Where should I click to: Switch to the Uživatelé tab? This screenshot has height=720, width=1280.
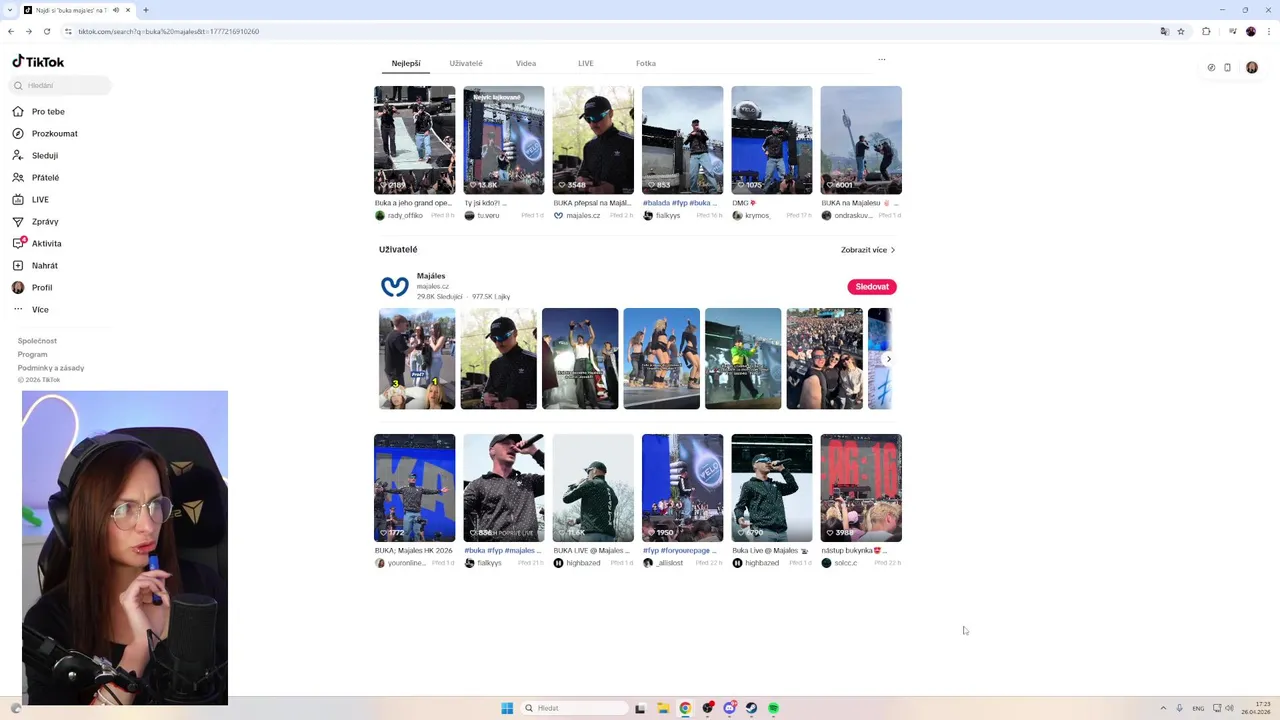point(466,63)
